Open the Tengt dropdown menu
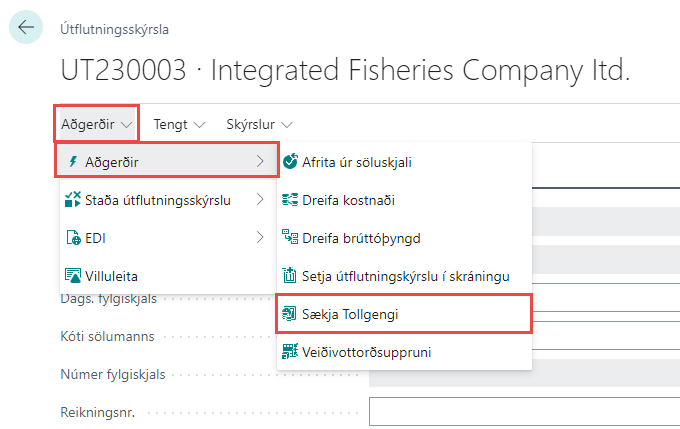The width and height of the screenshot is (680, 429). pos(179,125)
